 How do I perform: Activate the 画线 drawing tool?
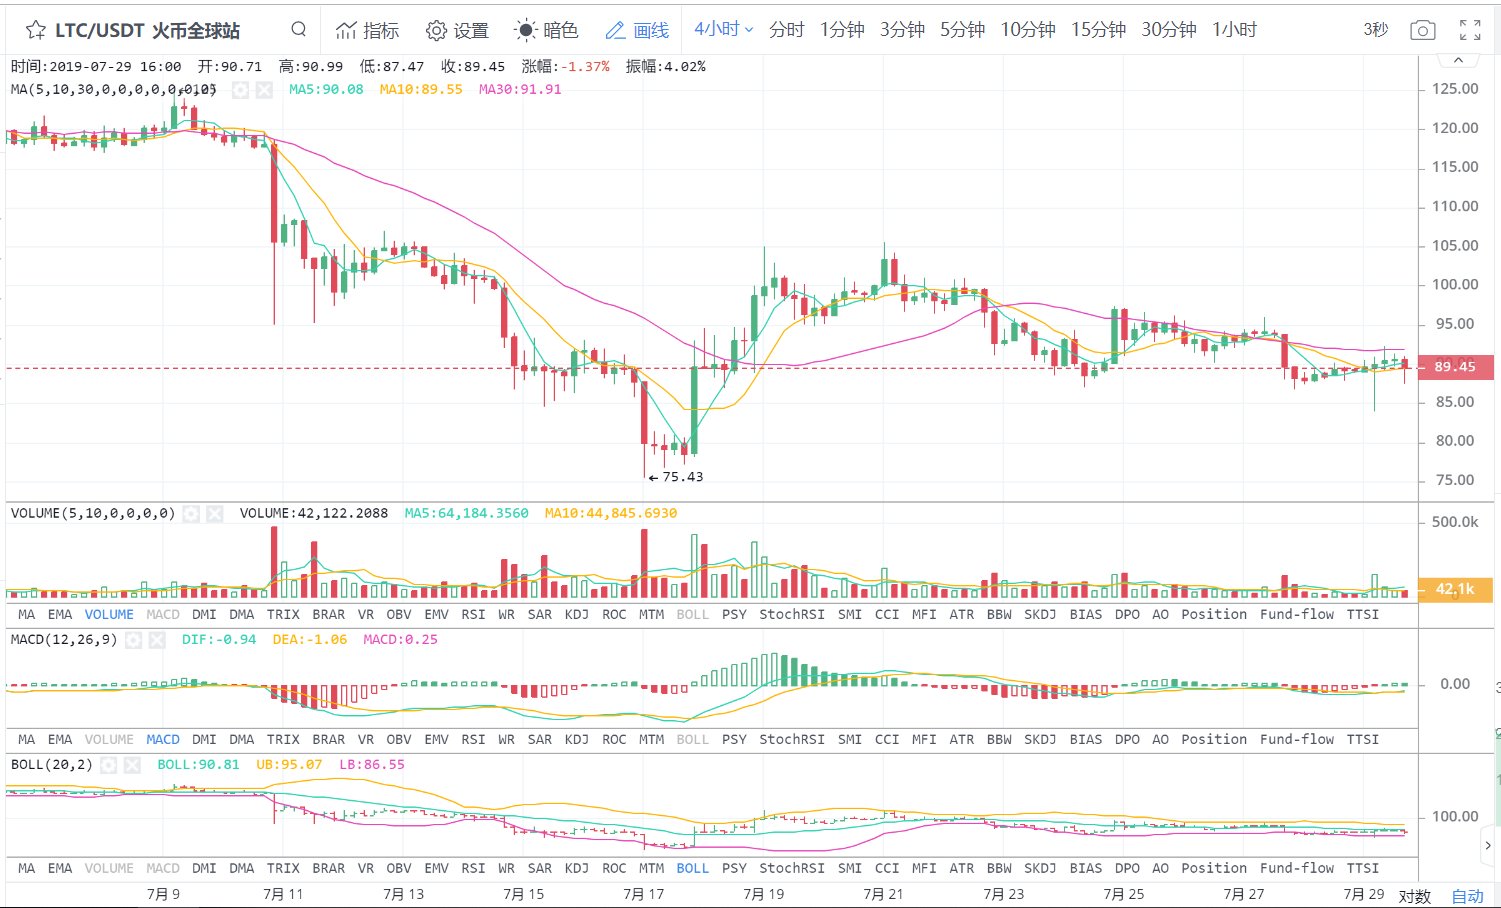(637, 30)
